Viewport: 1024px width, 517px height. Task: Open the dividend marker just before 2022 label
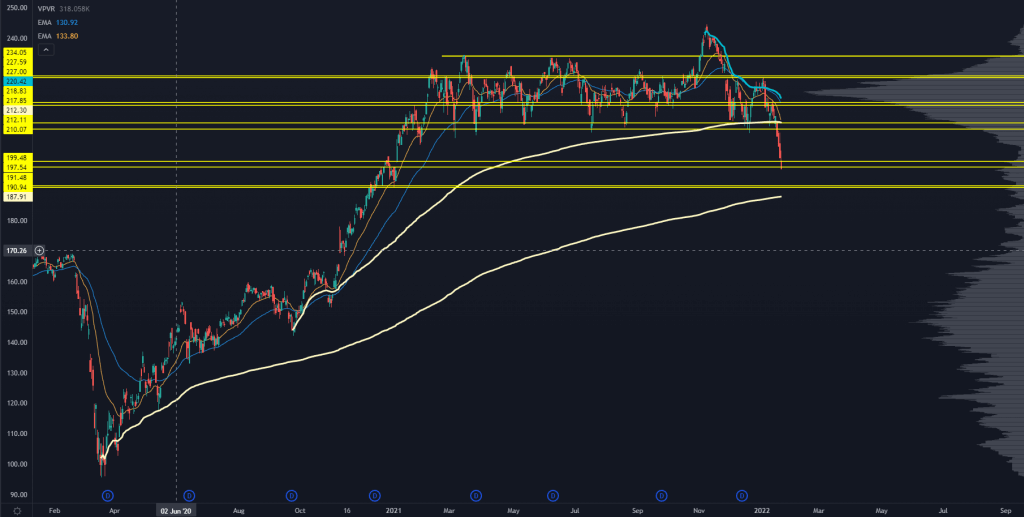pos(743,495)
